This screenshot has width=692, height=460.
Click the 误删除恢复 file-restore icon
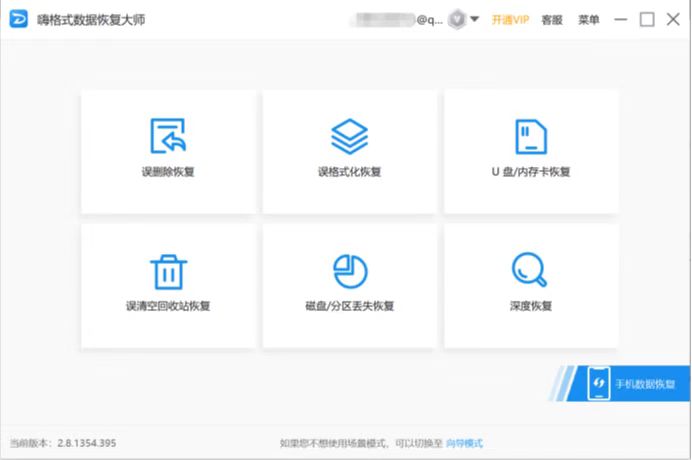pos(168,135)
